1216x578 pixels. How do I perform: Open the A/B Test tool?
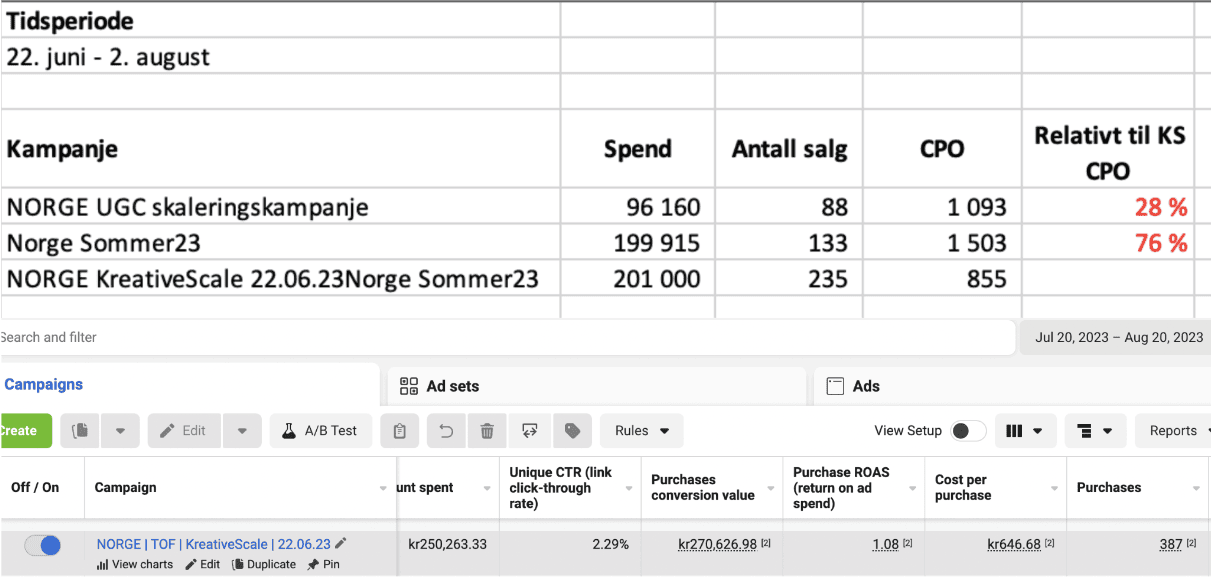point(319,431)
